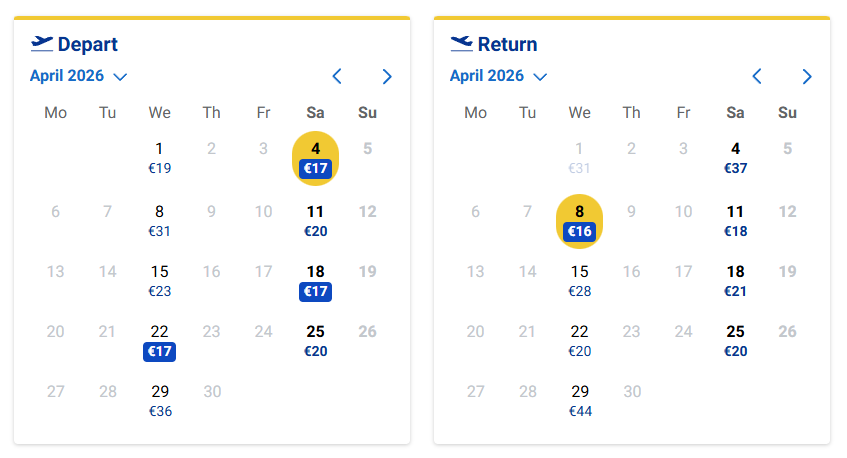
Task: Pick depart date April 1 at €19
Action: coord(160,158)
